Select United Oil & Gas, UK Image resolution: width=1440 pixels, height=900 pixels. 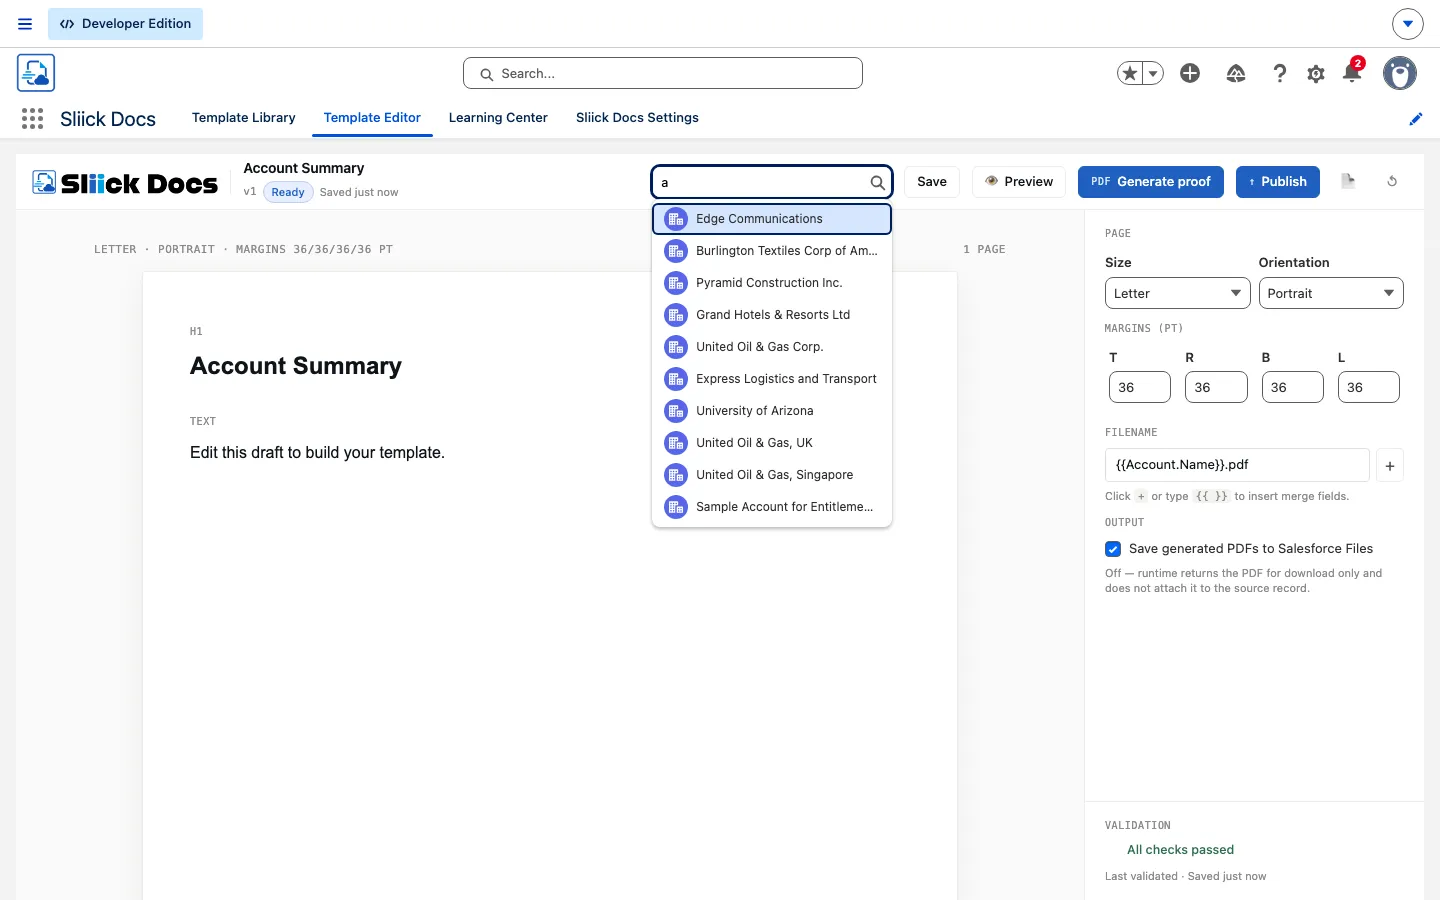[x=772, y=443]
